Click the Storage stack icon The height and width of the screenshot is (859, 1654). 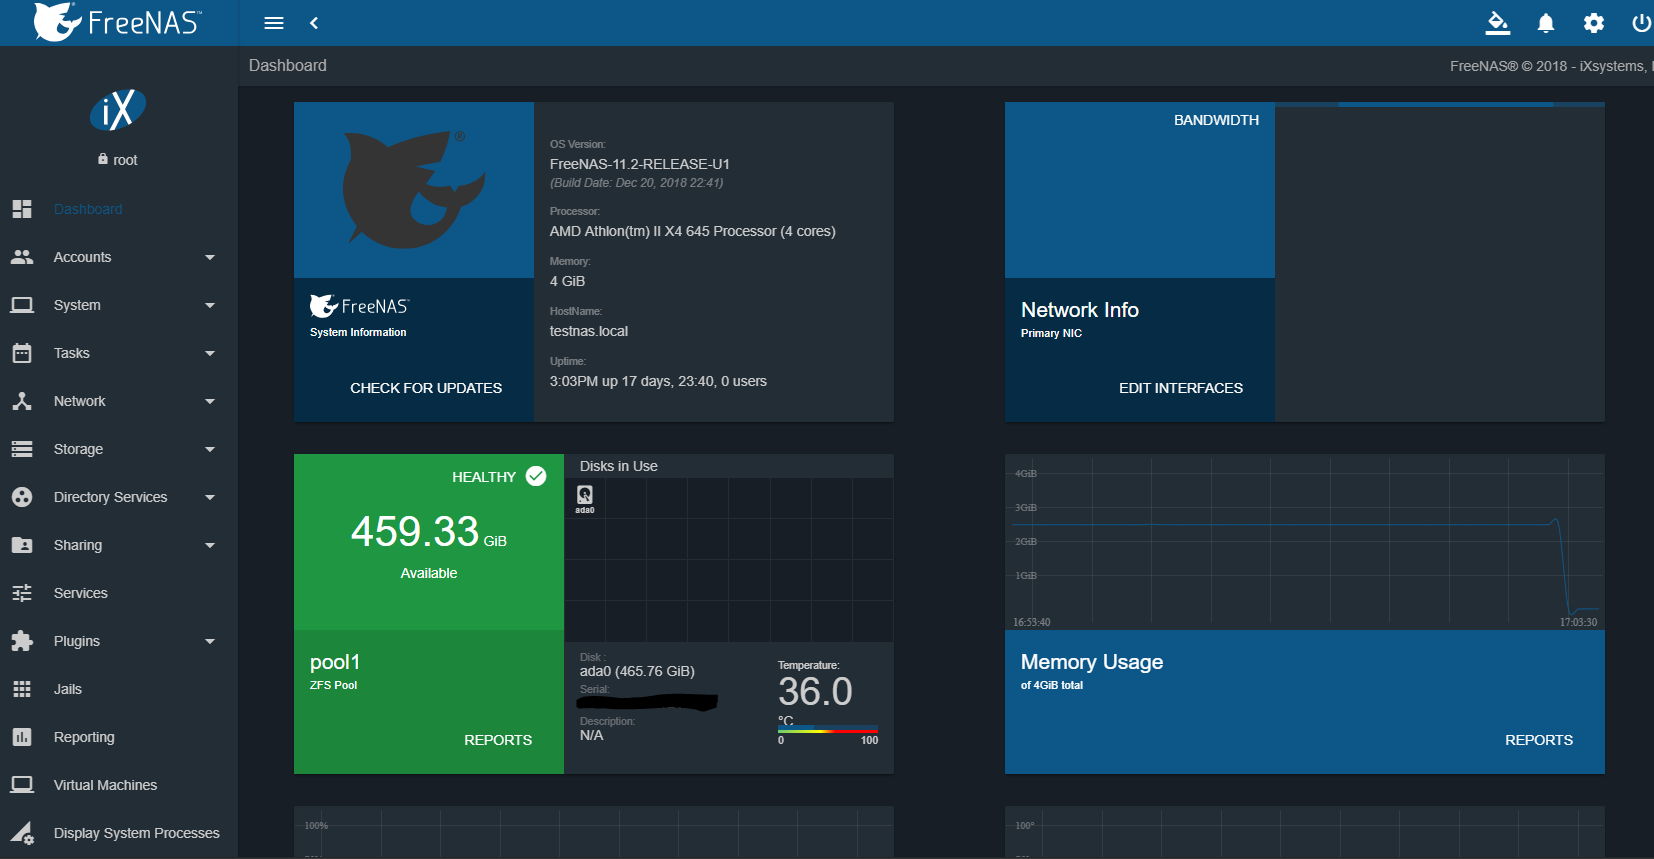click(x=22, y=449)
